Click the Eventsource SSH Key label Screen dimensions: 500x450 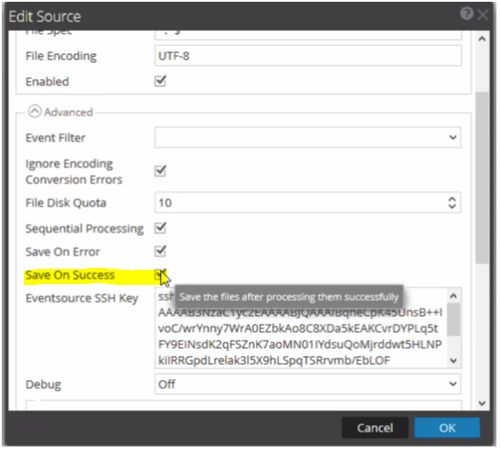click(82, 298)
